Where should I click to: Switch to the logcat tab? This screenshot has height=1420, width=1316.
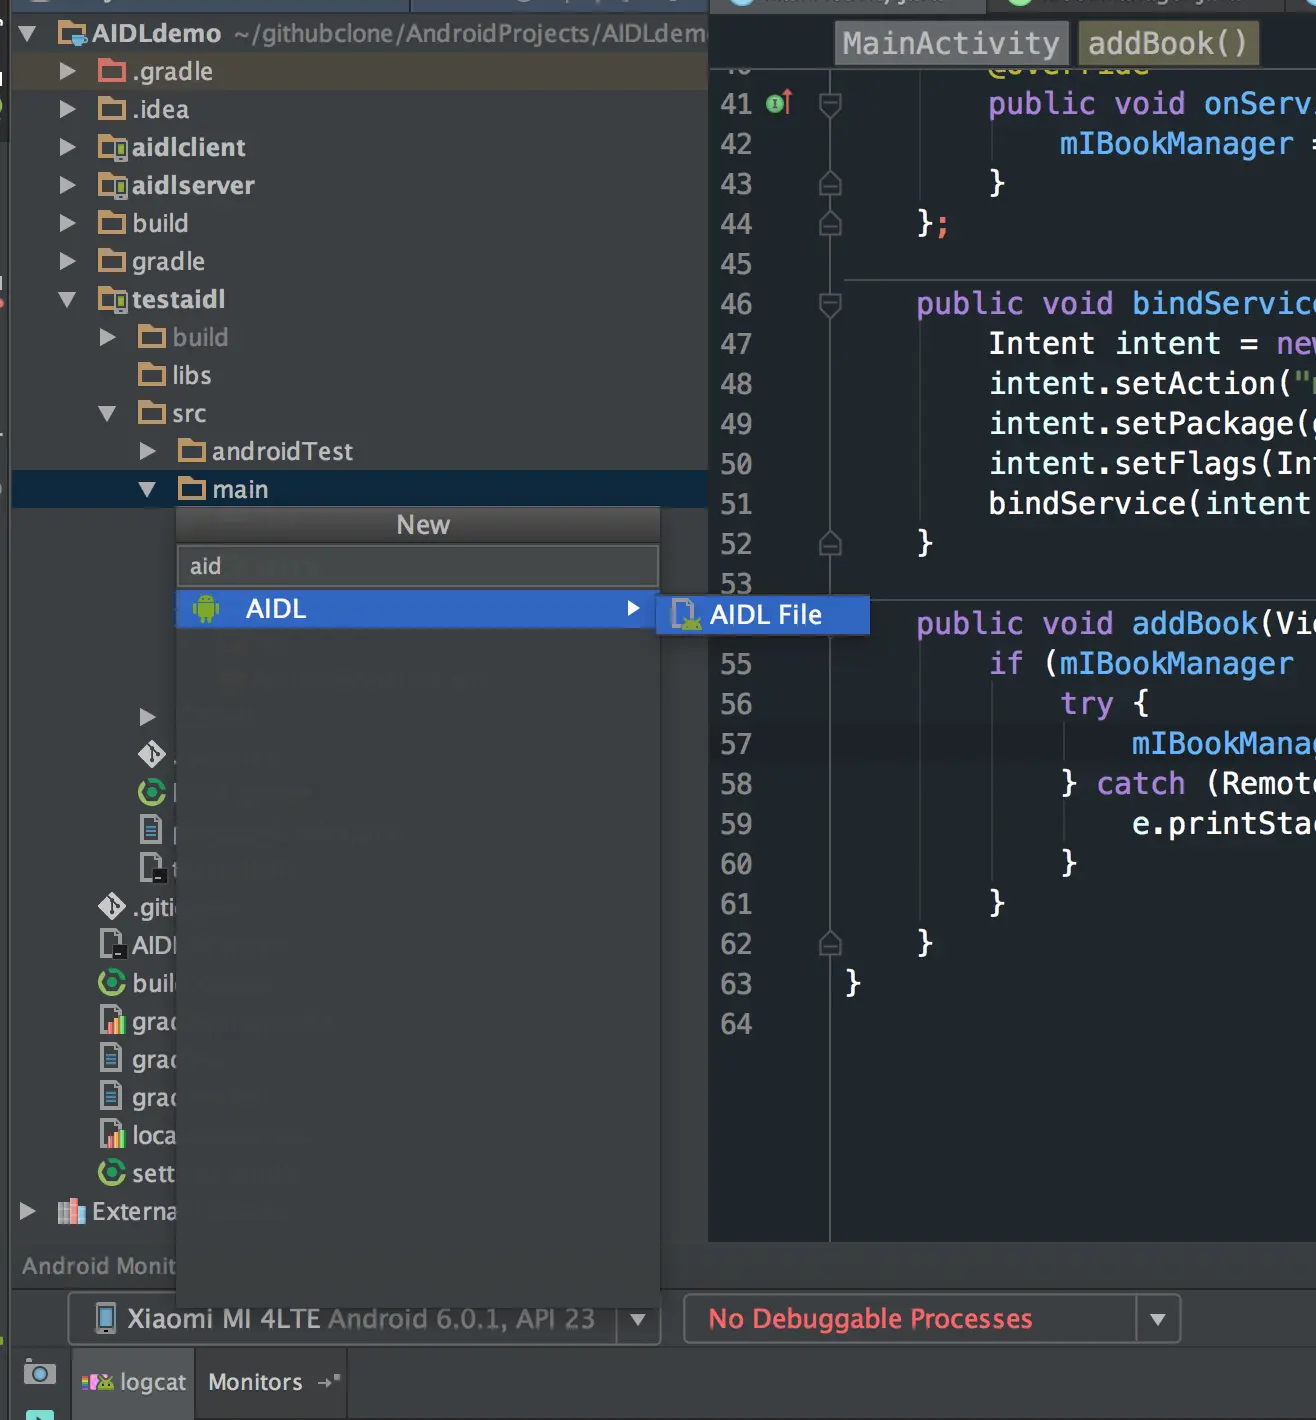point(134,1382)
